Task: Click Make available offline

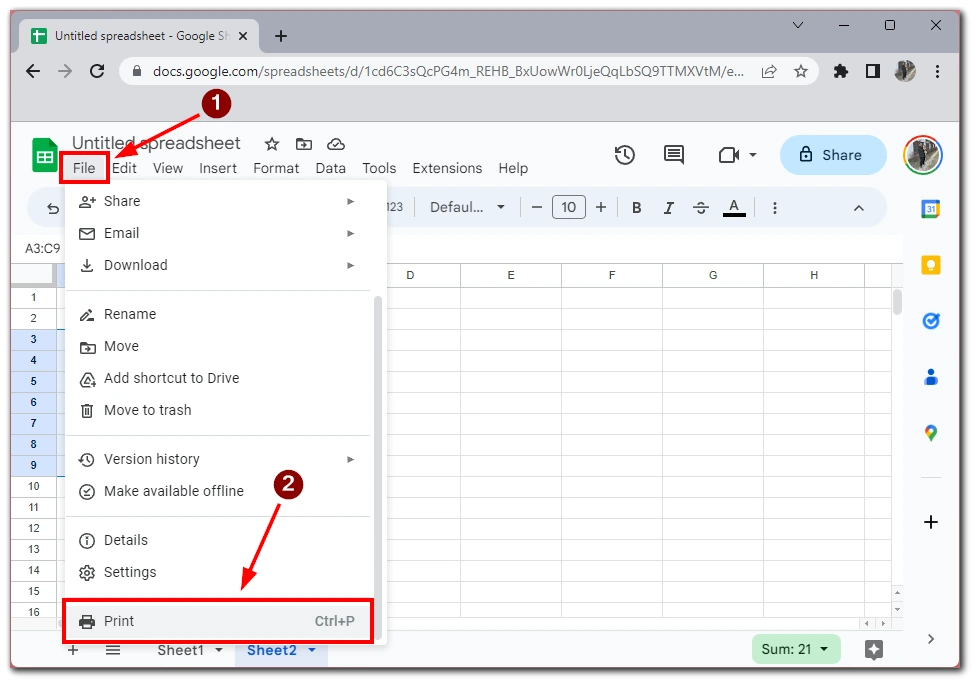Action: (x=173, y=491)
